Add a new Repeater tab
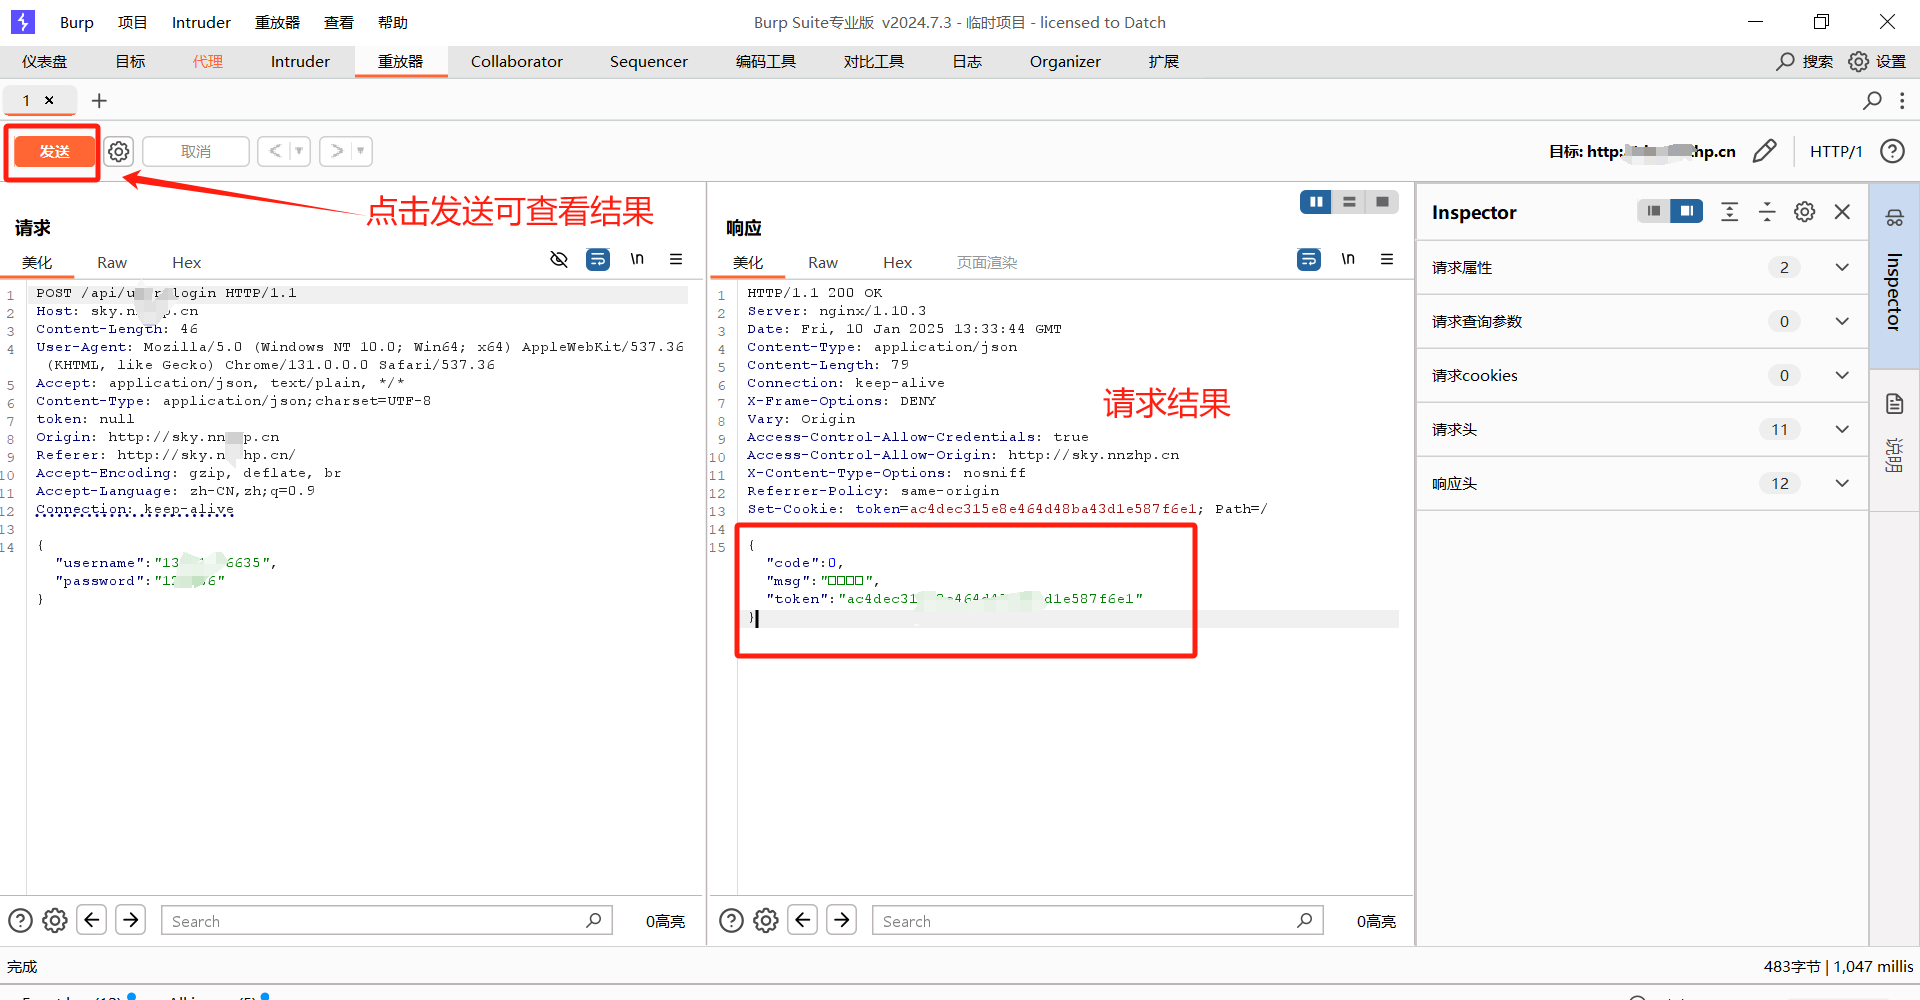Viewport: 1920px width, 1000px height. [99, 100]
